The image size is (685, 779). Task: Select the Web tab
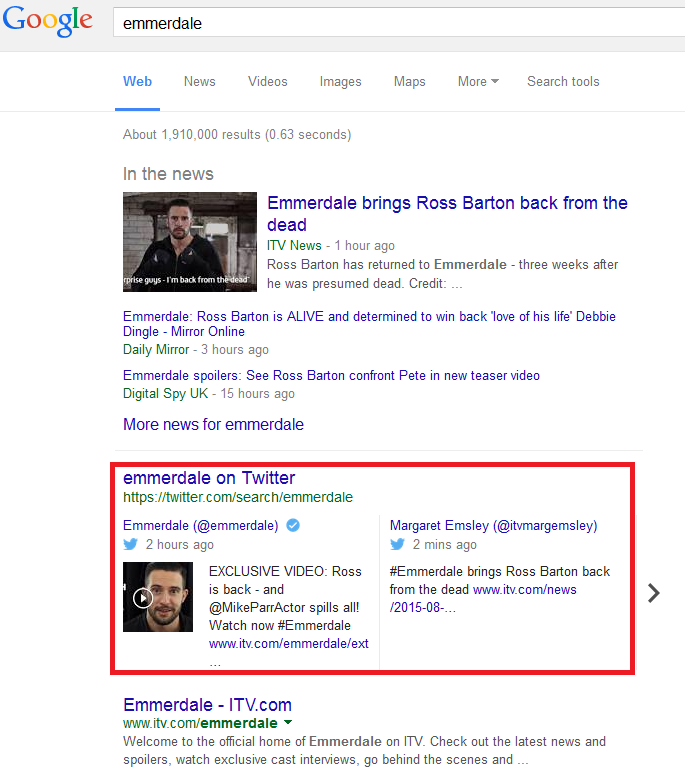point(138,81)
